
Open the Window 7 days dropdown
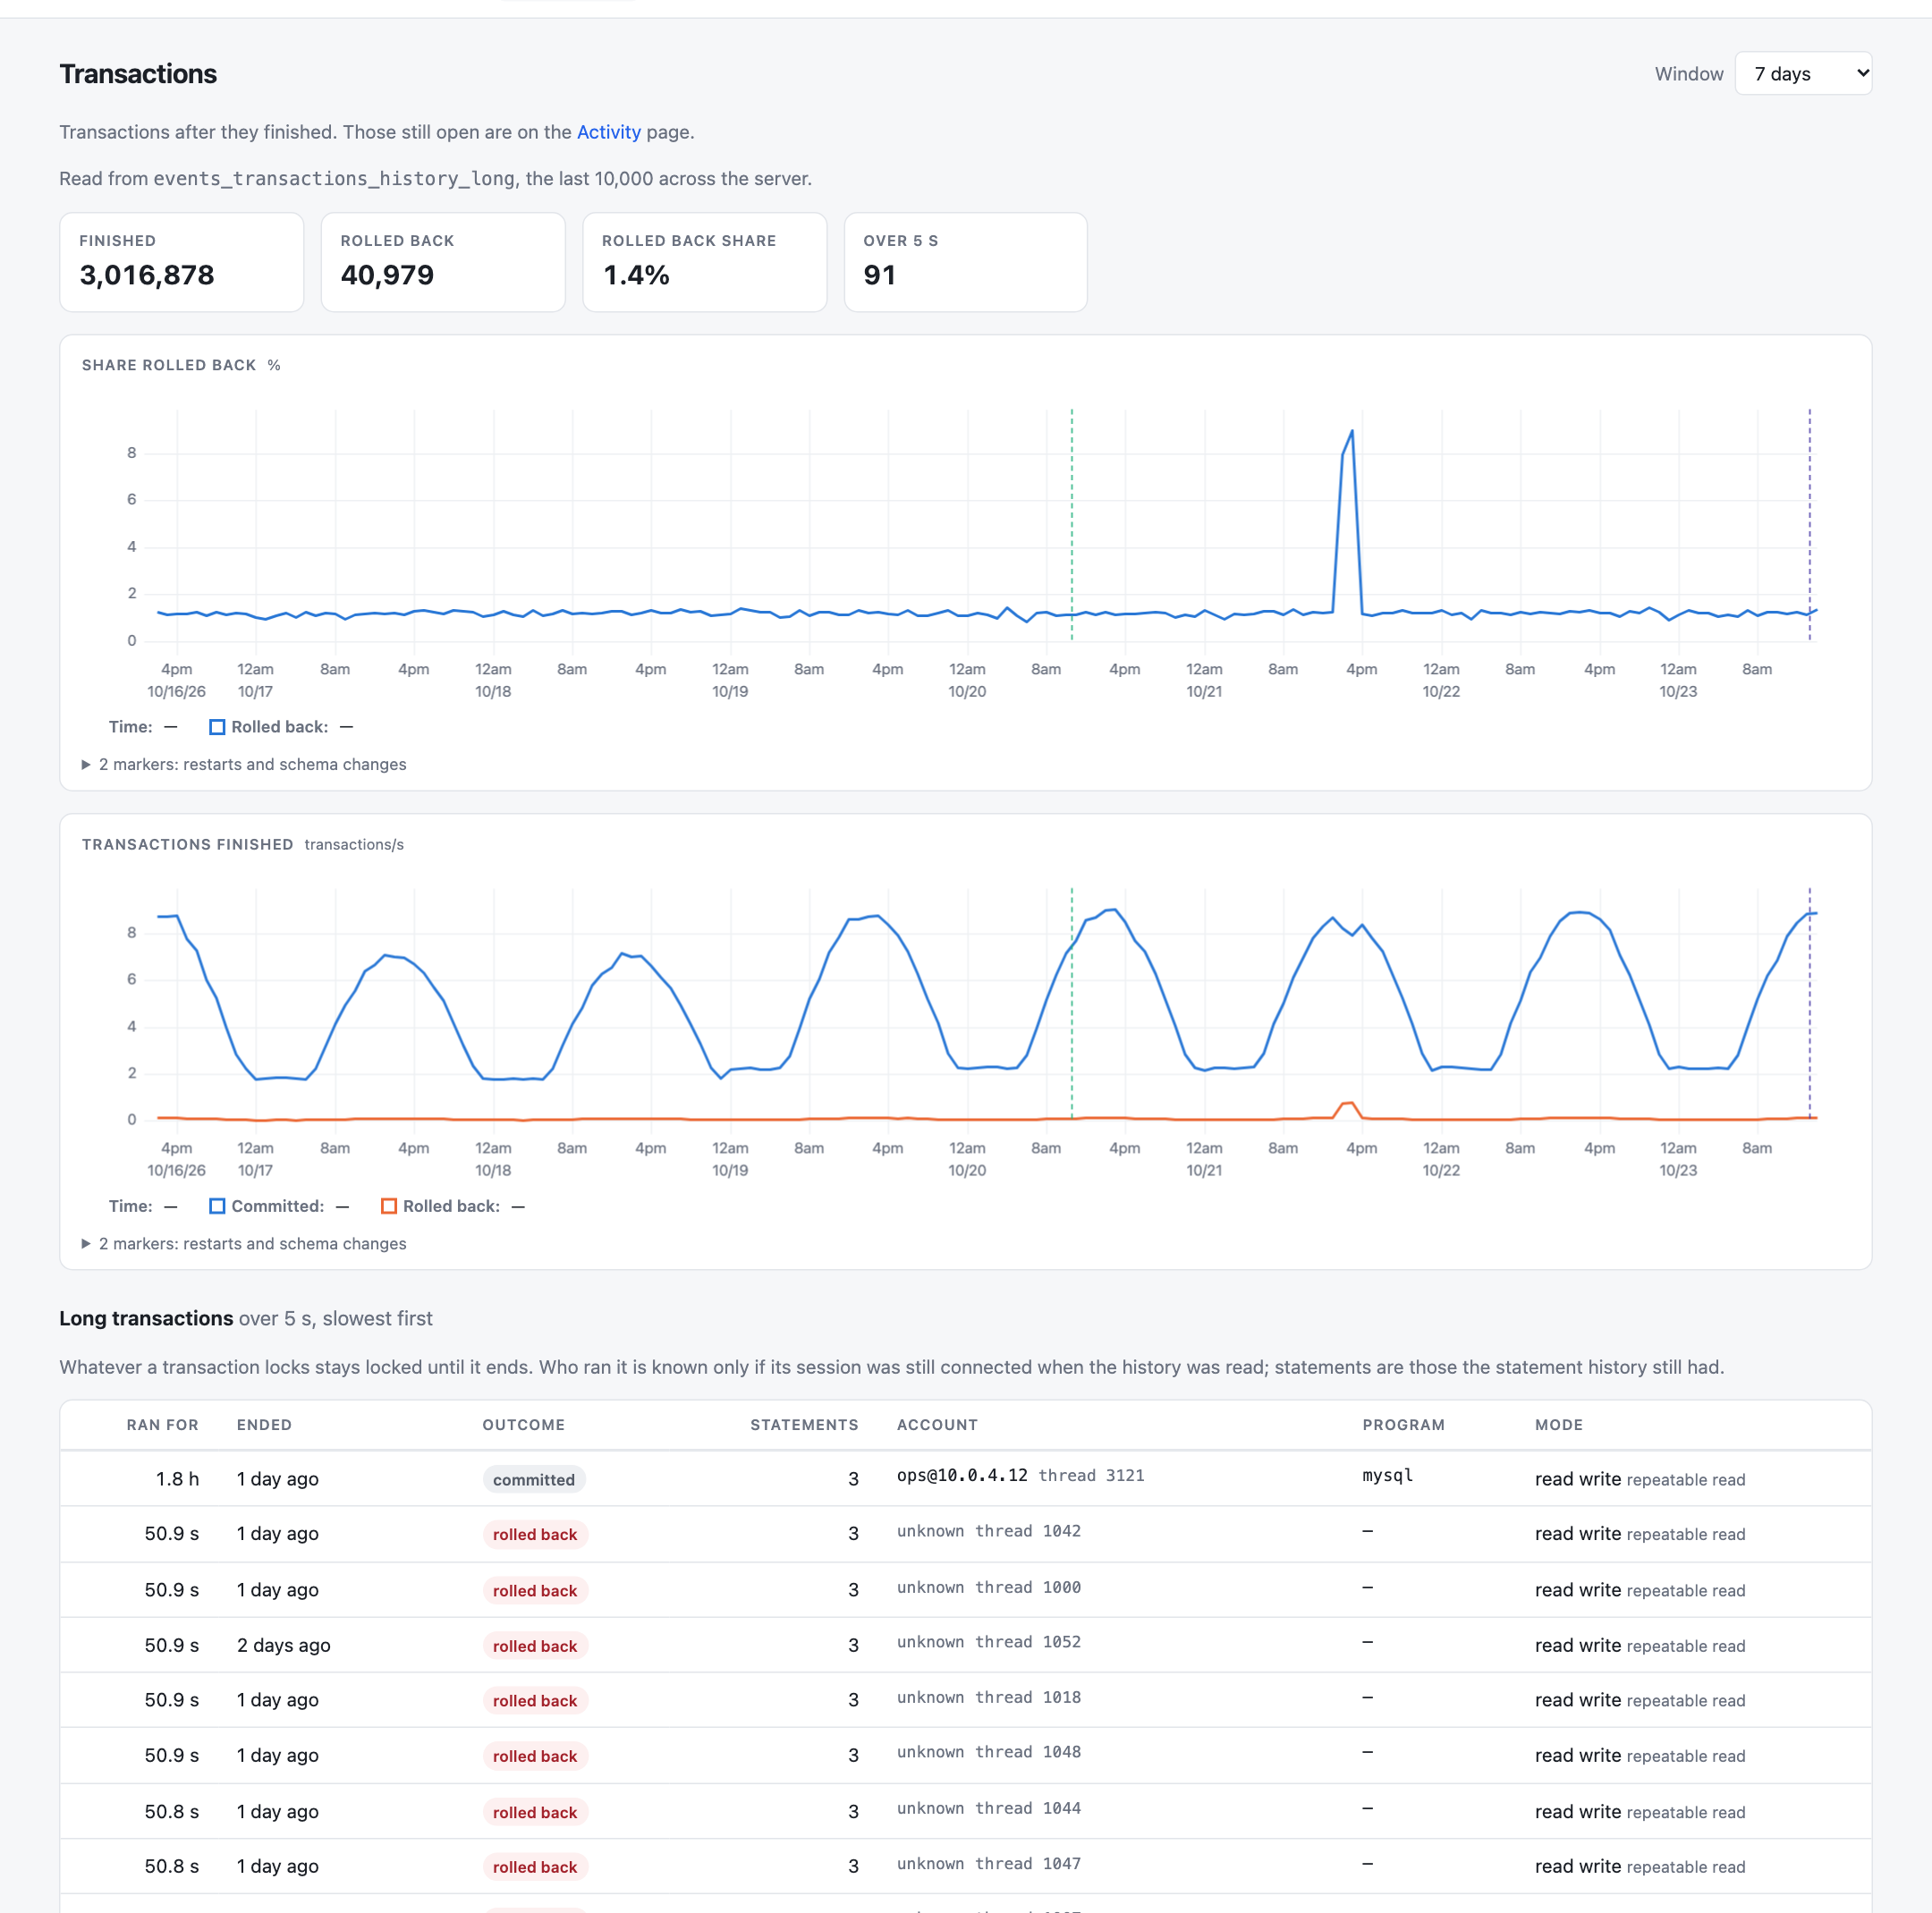pos(1802,74)
